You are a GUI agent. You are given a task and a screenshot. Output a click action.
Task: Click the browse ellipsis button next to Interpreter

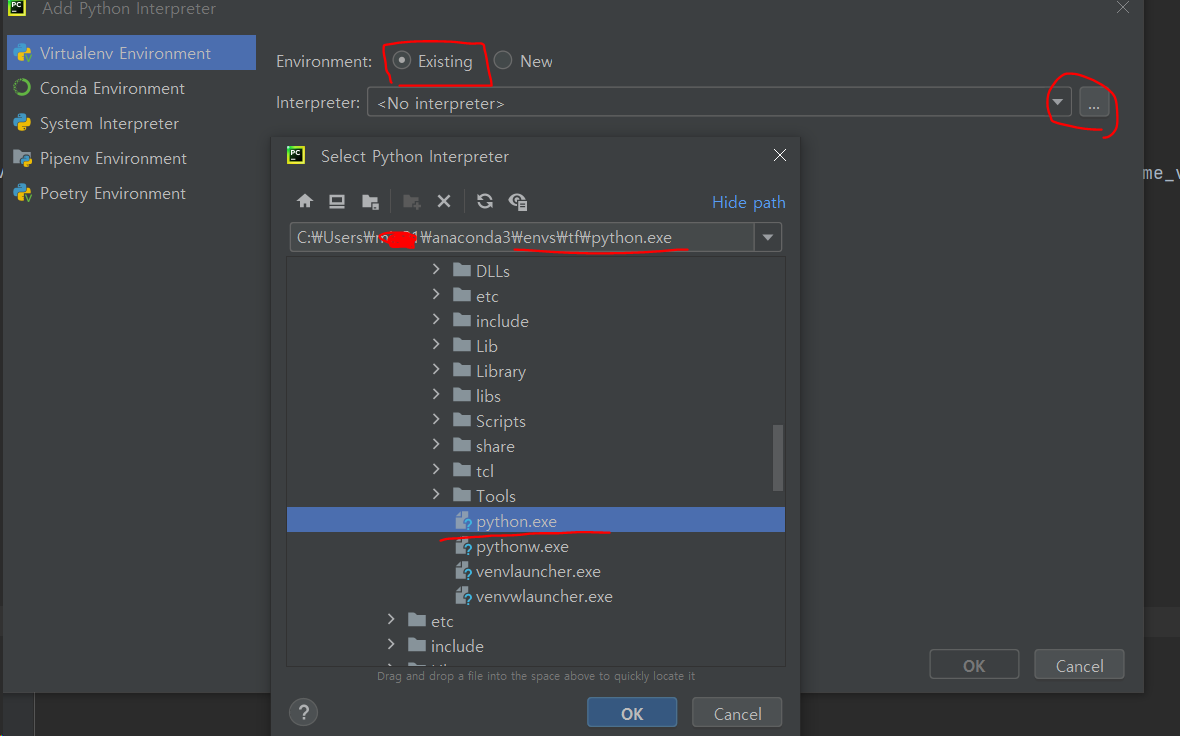(x=1094, y=102)
